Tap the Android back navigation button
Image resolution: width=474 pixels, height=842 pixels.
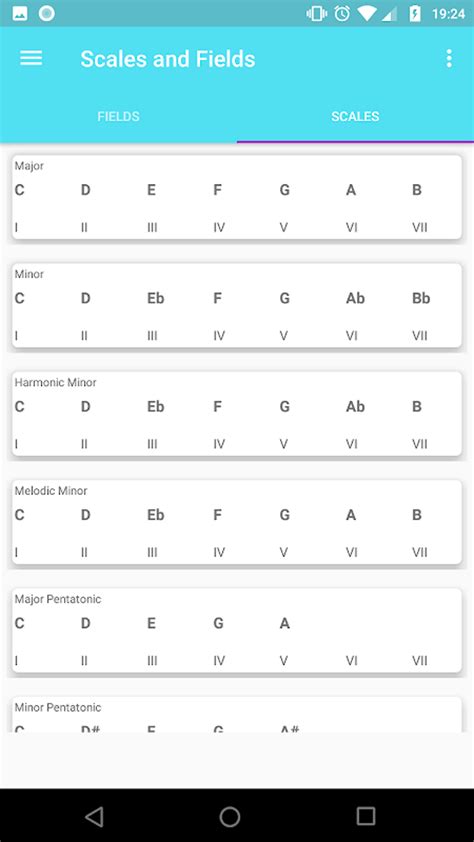94,817
